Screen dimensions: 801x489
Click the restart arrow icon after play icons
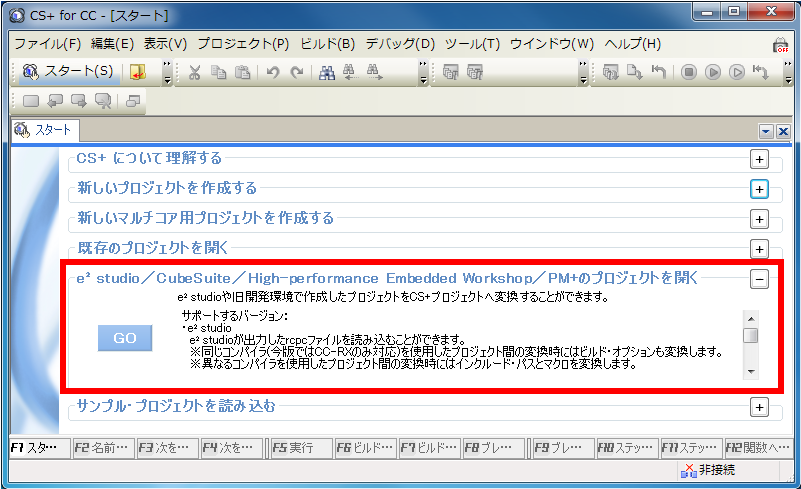[x=761, y=73]
